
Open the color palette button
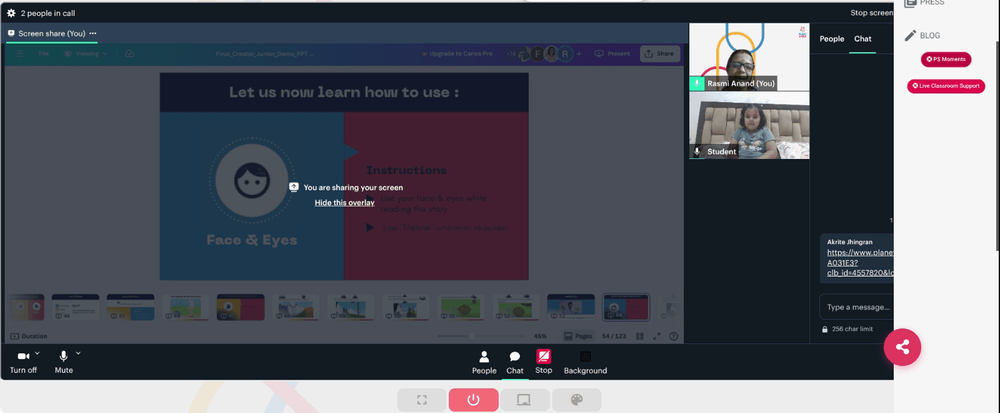(577, 400)
